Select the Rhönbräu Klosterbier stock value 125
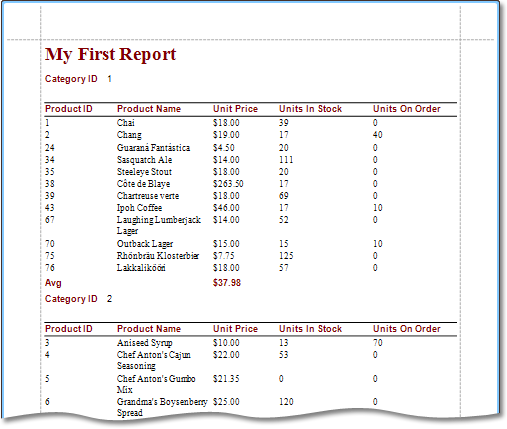The width and height of the screenshot is (507, 429). click(x=286, y=256)
